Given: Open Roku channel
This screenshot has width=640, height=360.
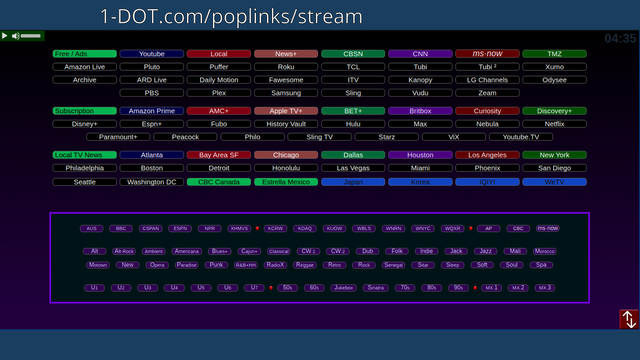Looking at the screenshot, I should pos(286,67).
